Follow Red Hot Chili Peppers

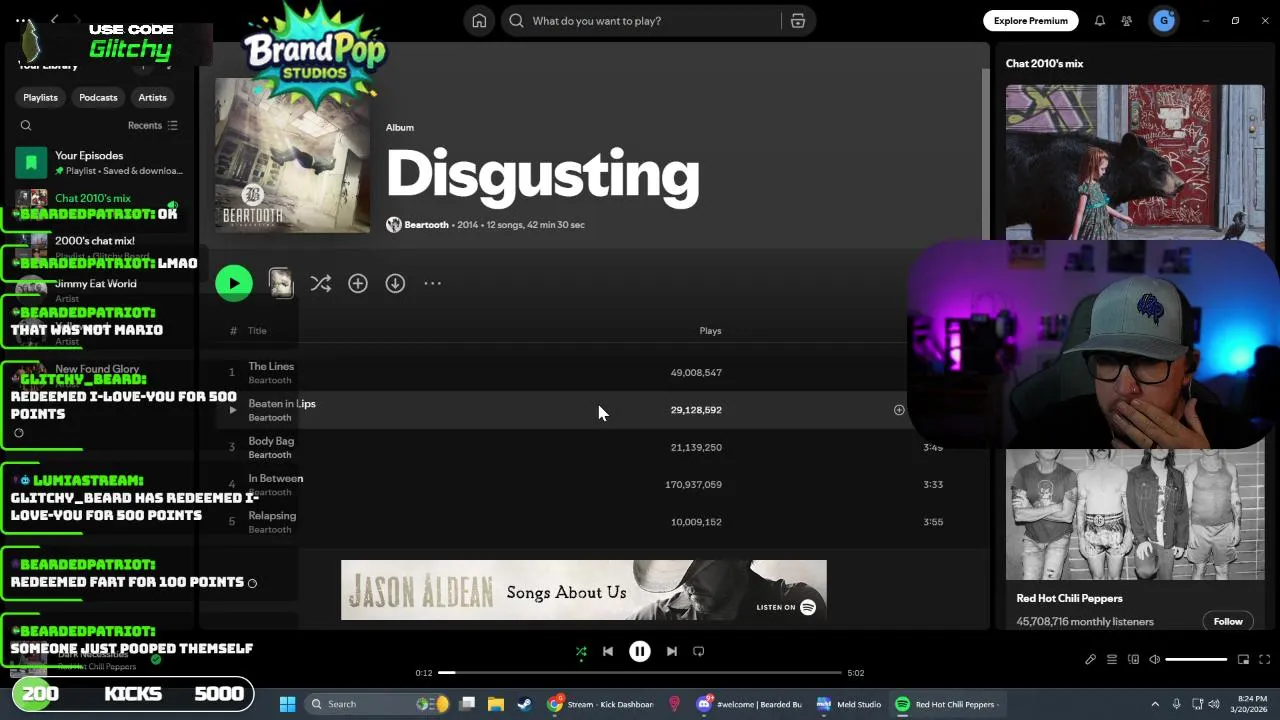pos(1228,622)
